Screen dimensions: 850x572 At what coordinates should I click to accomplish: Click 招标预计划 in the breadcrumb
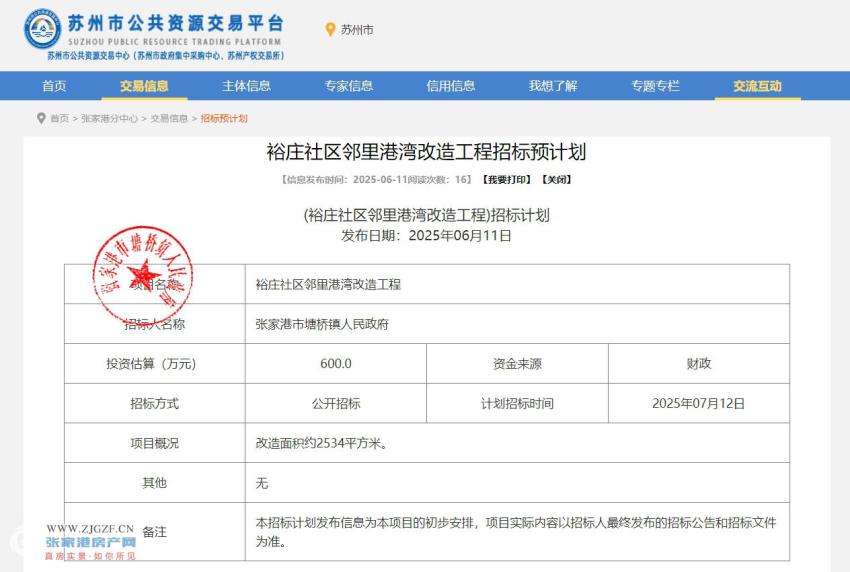click(224, 118)
